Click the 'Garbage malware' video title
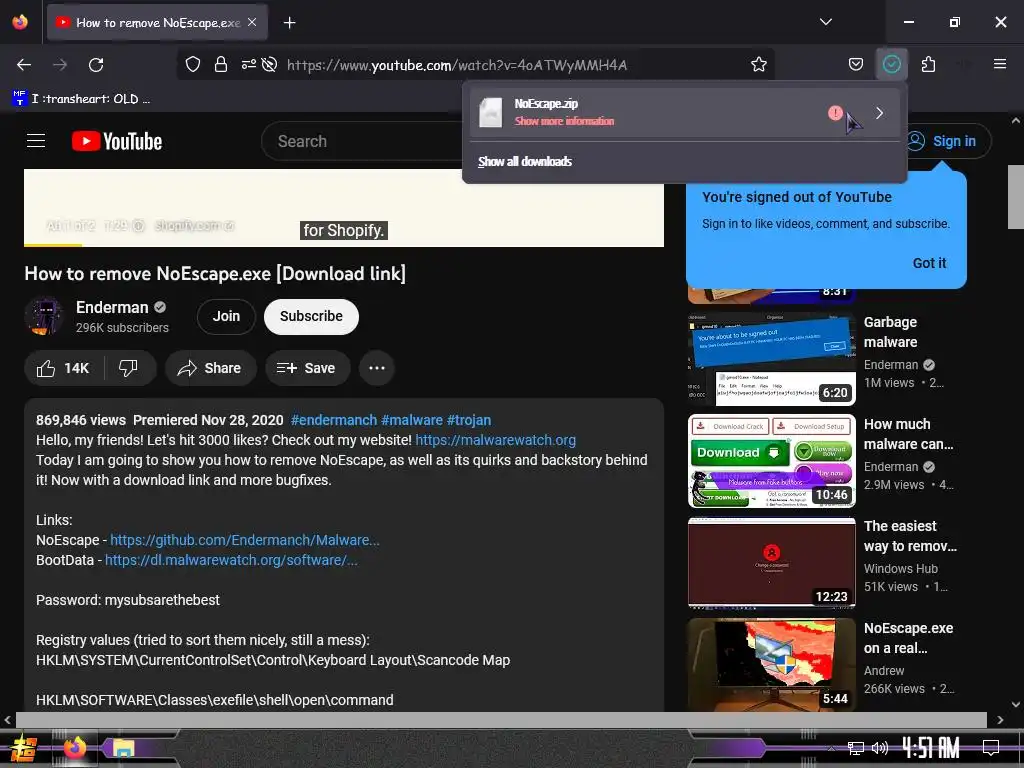The height and width of the screenshot is (768, 1024). tap(890, 332)
